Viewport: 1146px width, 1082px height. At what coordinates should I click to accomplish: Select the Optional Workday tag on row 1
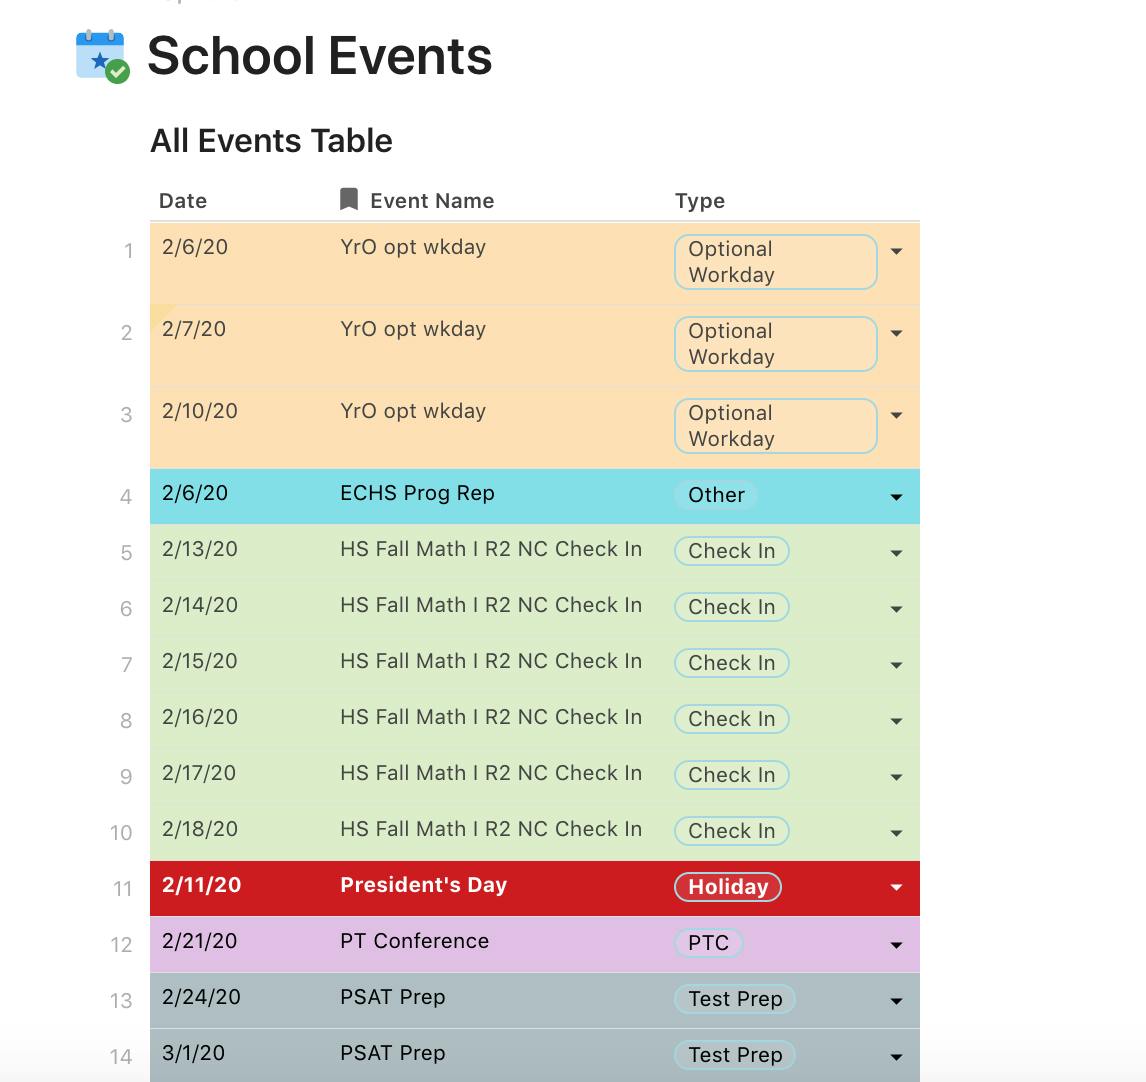pos(775,262)
